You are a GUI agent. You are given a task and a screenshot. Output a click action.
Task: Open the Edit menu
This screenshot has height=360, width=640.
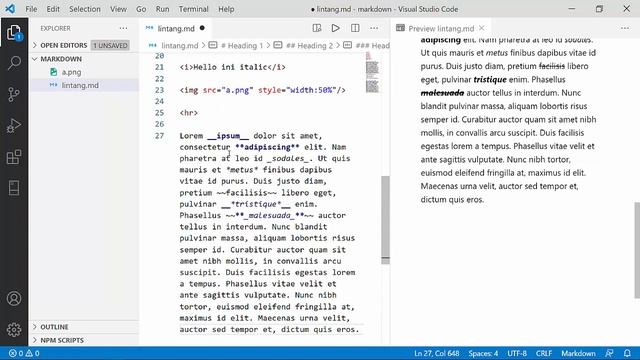pyautogui.click(x=53, y=9)
